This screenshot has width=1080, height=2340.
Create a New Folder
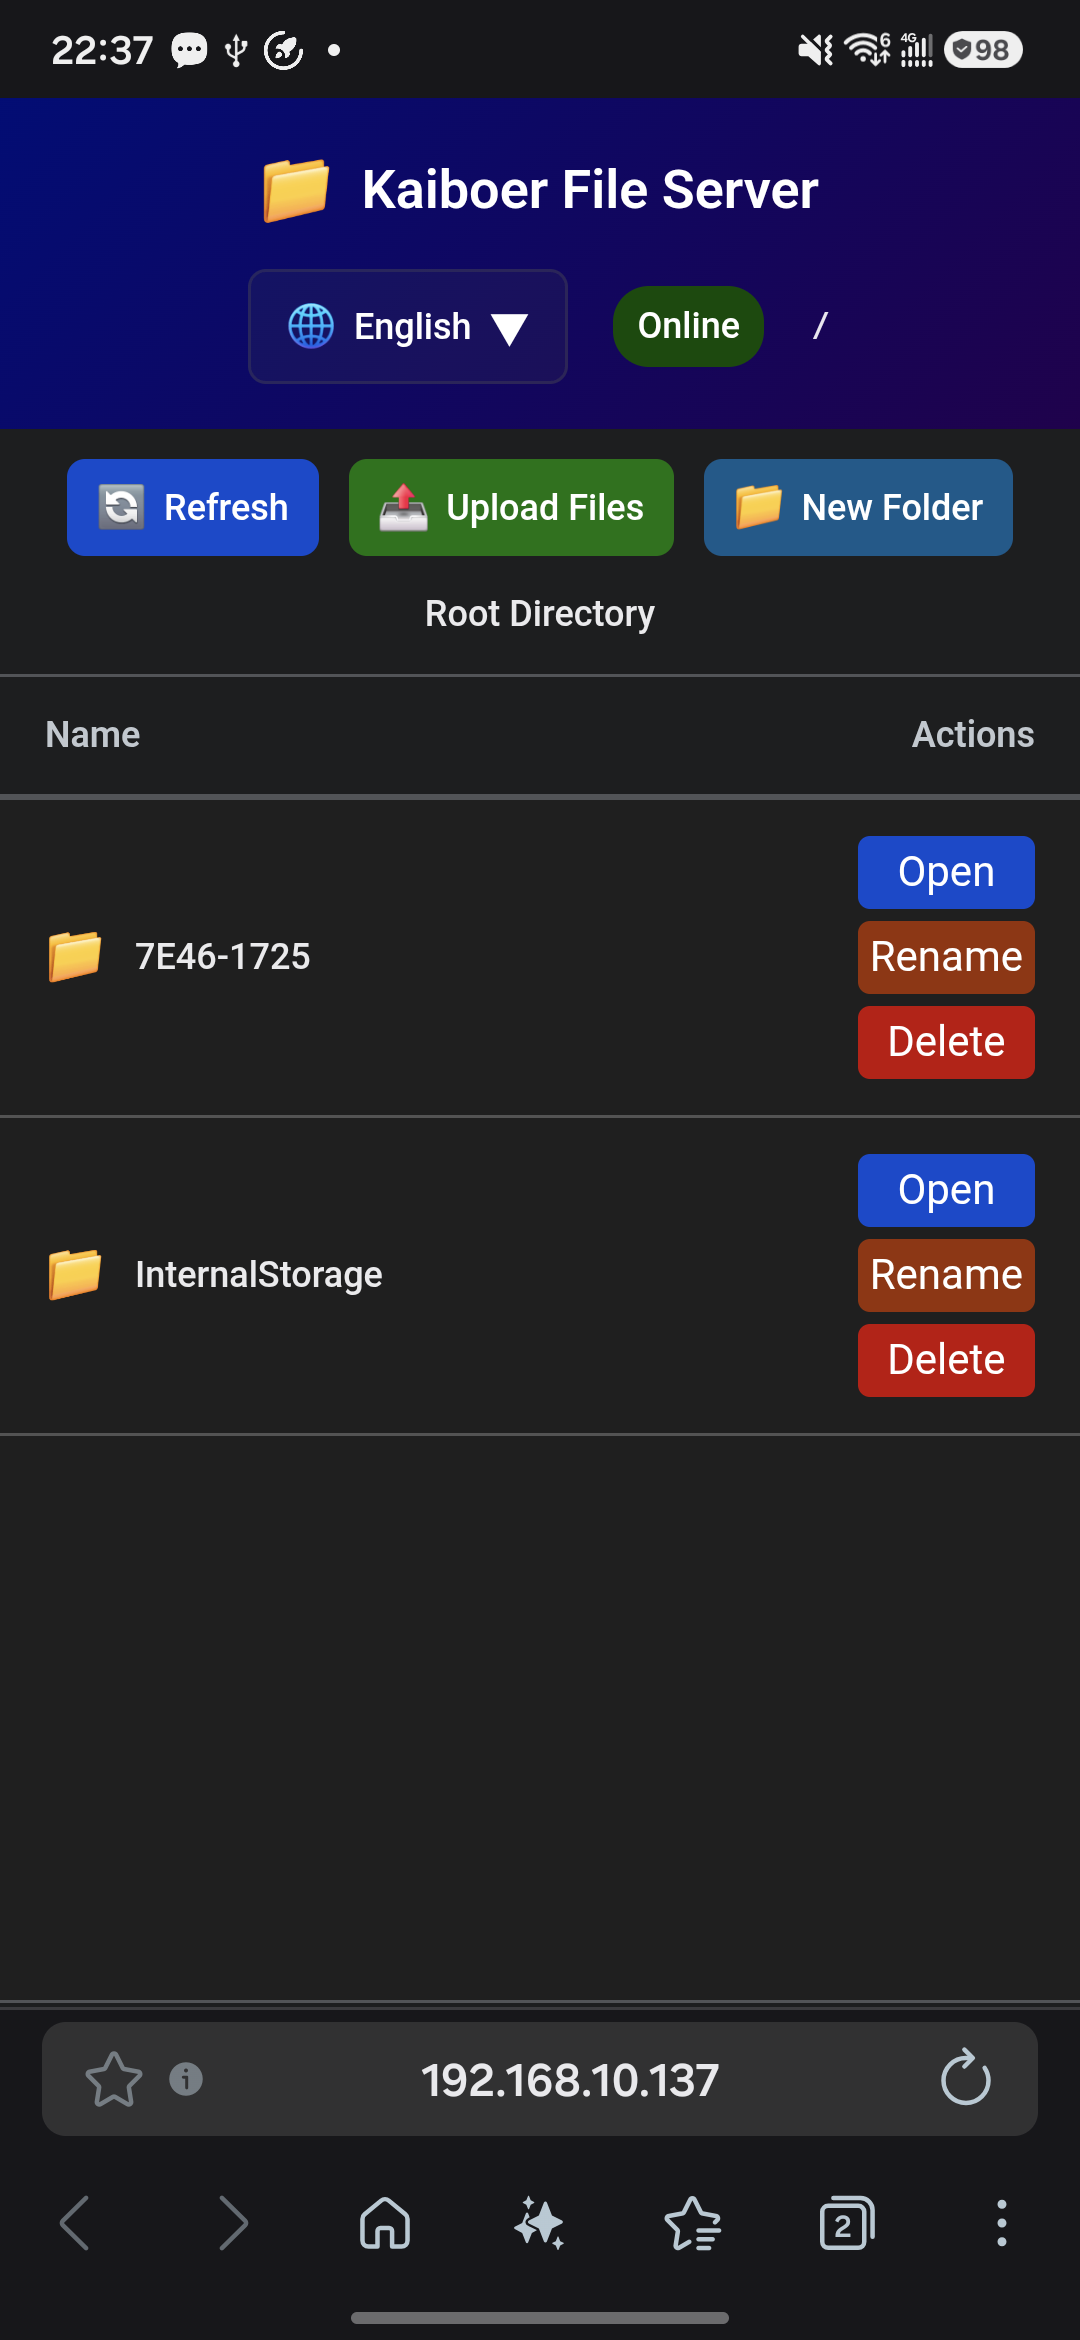coord(858,507)
